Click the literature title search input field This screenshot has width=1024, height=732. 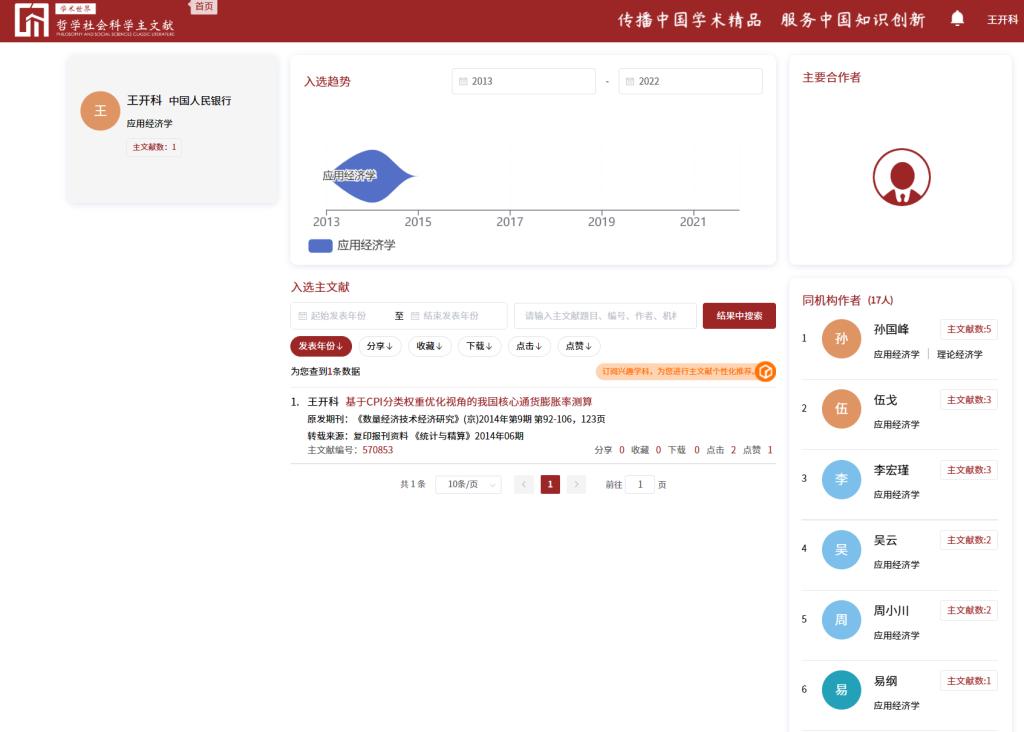click(x=604, y=316)
